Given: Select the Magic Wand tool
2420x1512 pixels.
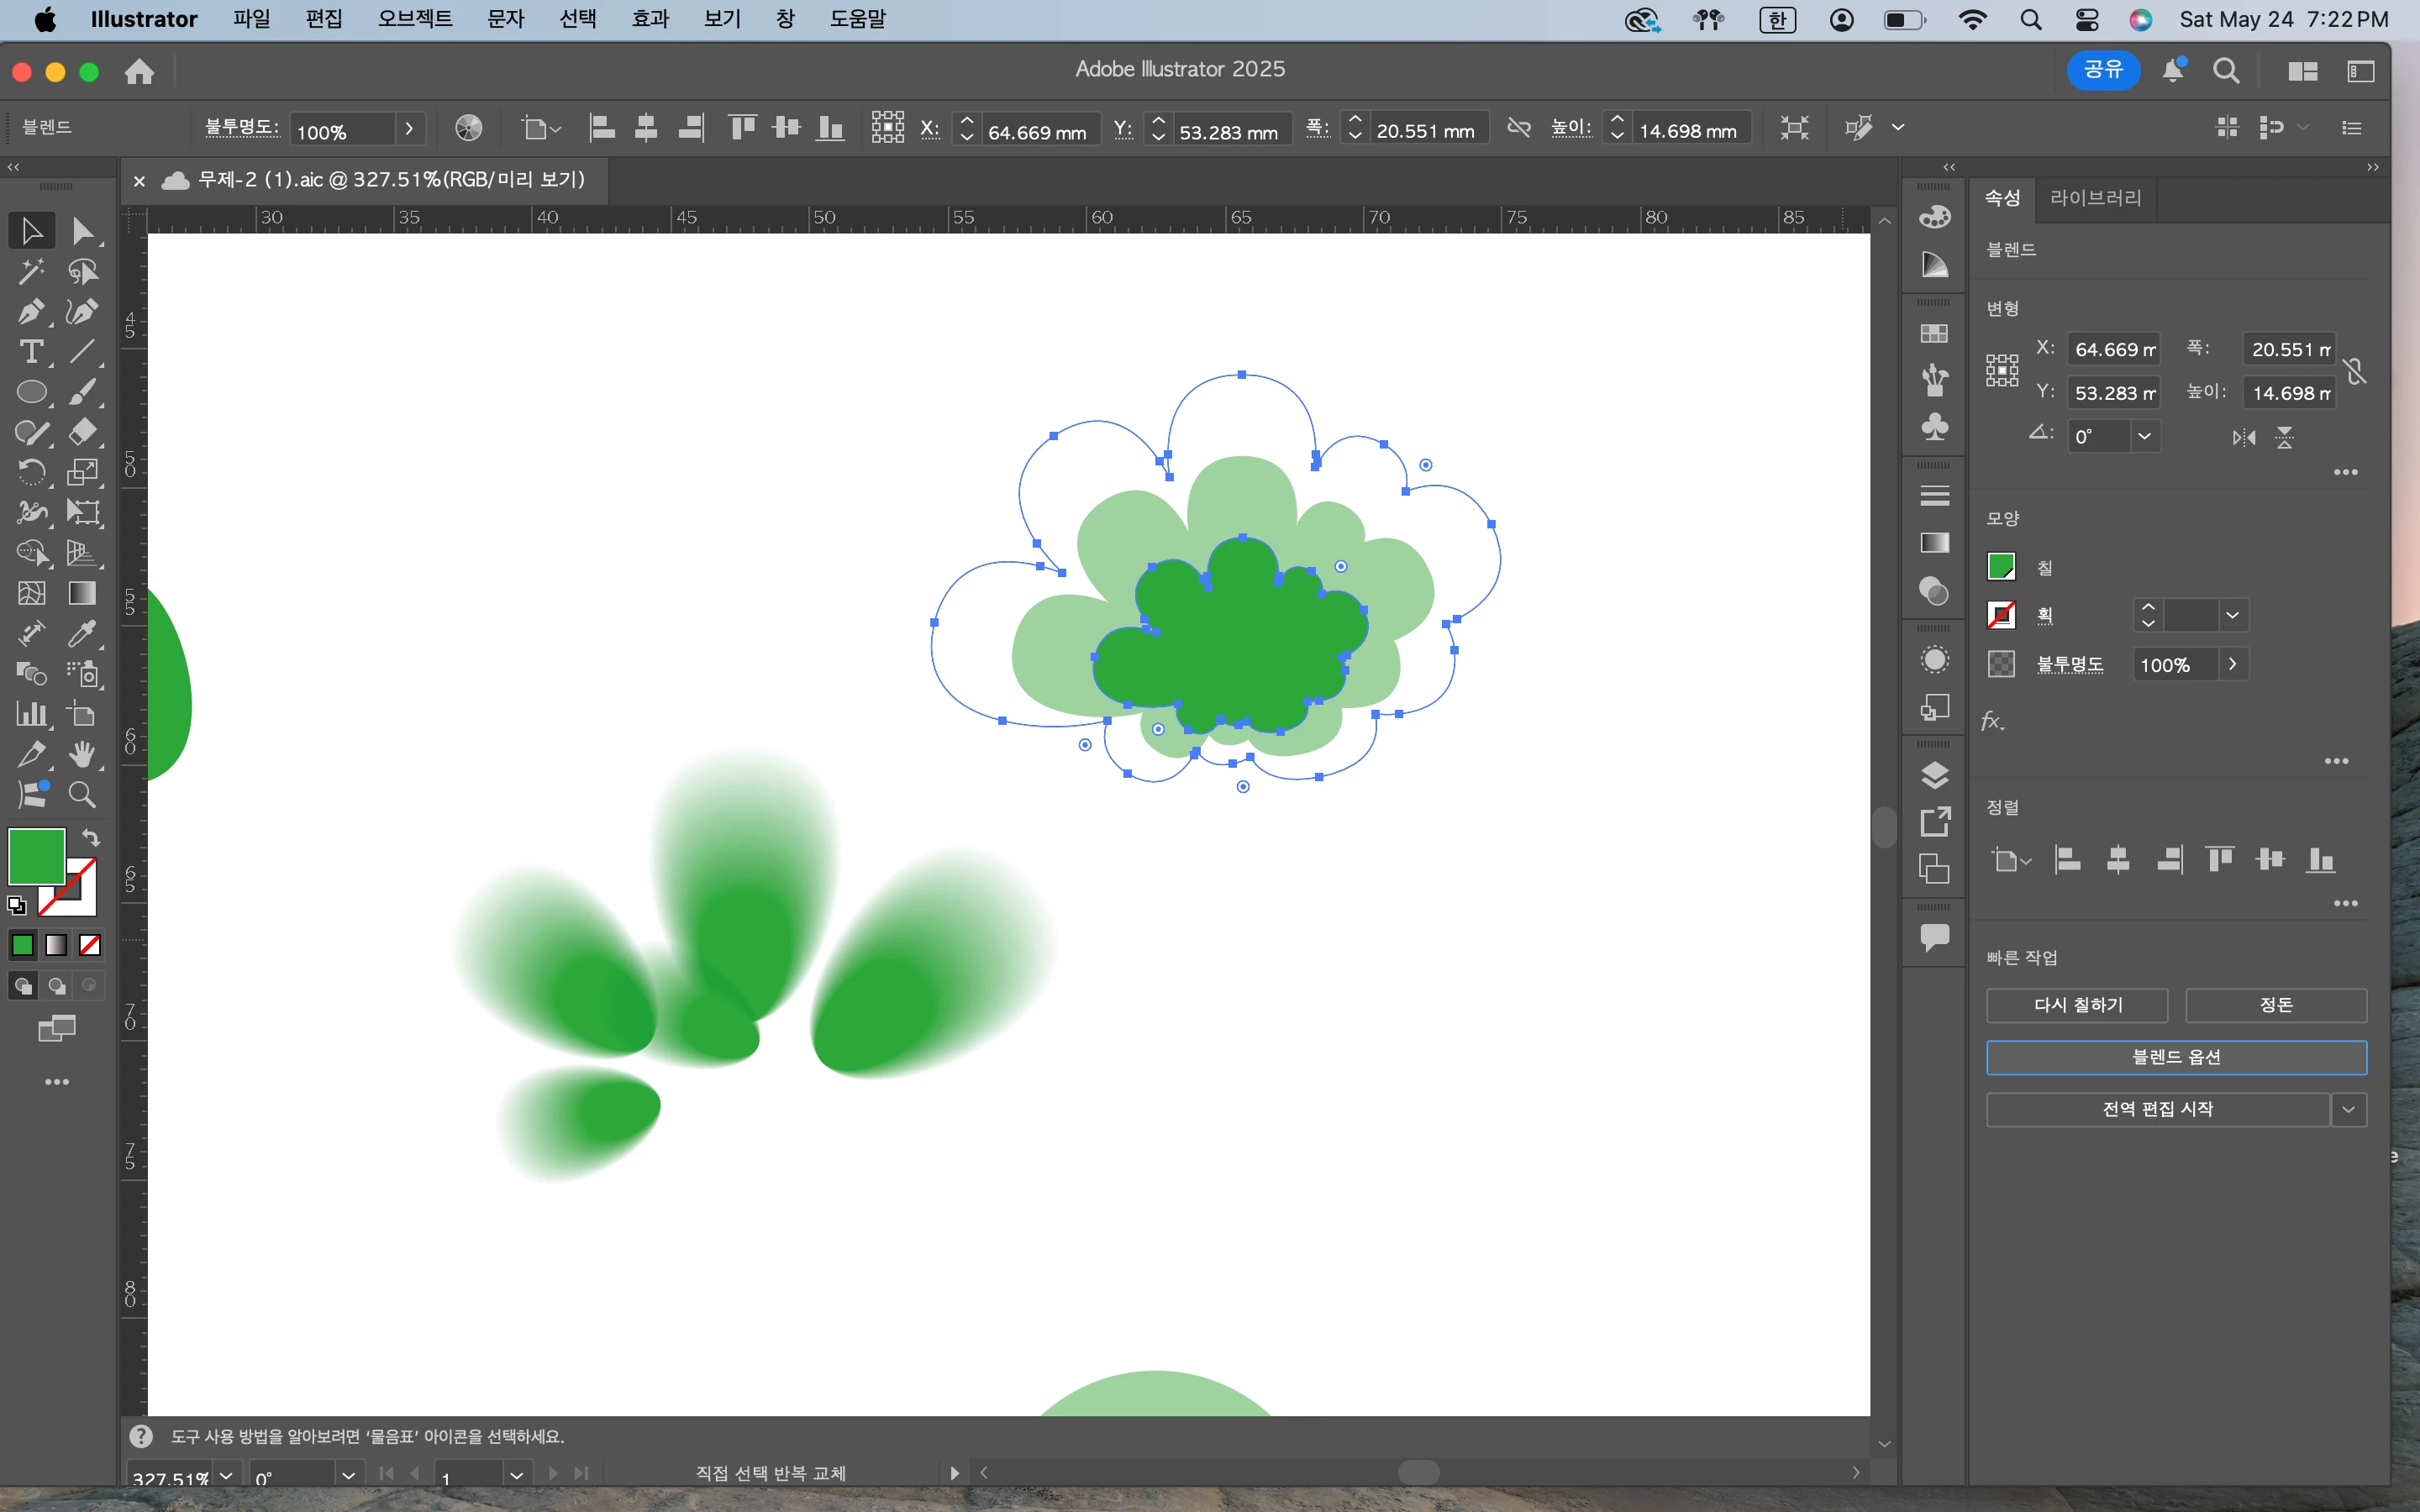Looking at the screenshot, I should (x=31, y=271).
